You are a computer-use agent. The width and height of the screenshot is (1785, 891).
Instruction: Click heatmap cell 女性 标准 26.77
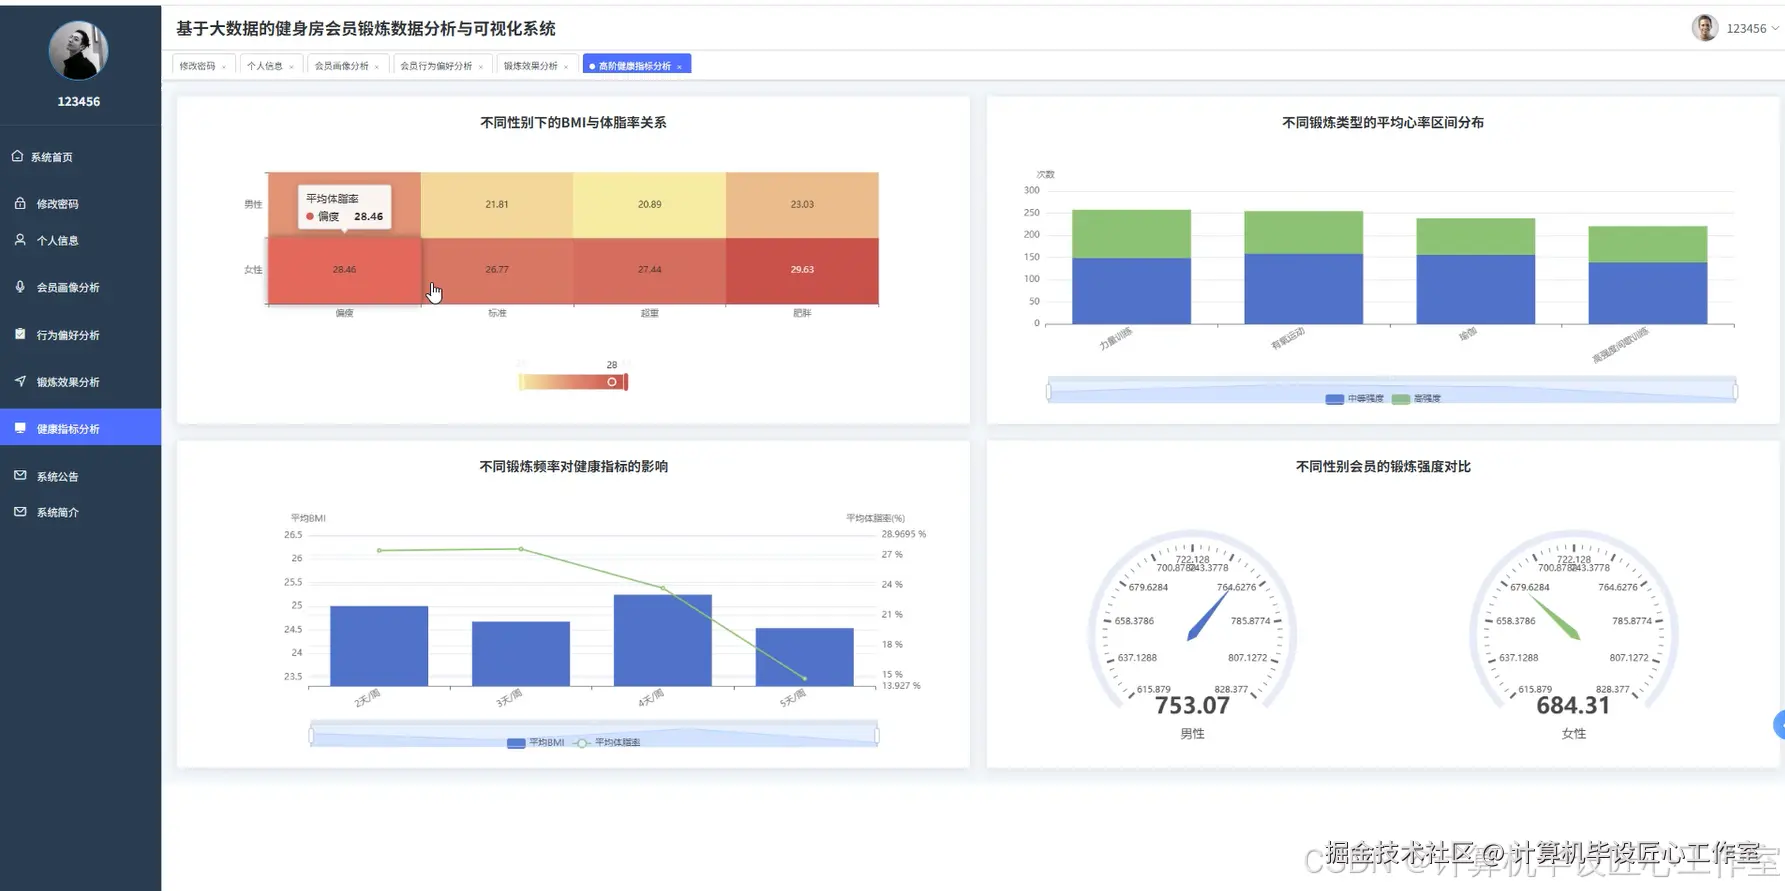(x=497, y=270)
